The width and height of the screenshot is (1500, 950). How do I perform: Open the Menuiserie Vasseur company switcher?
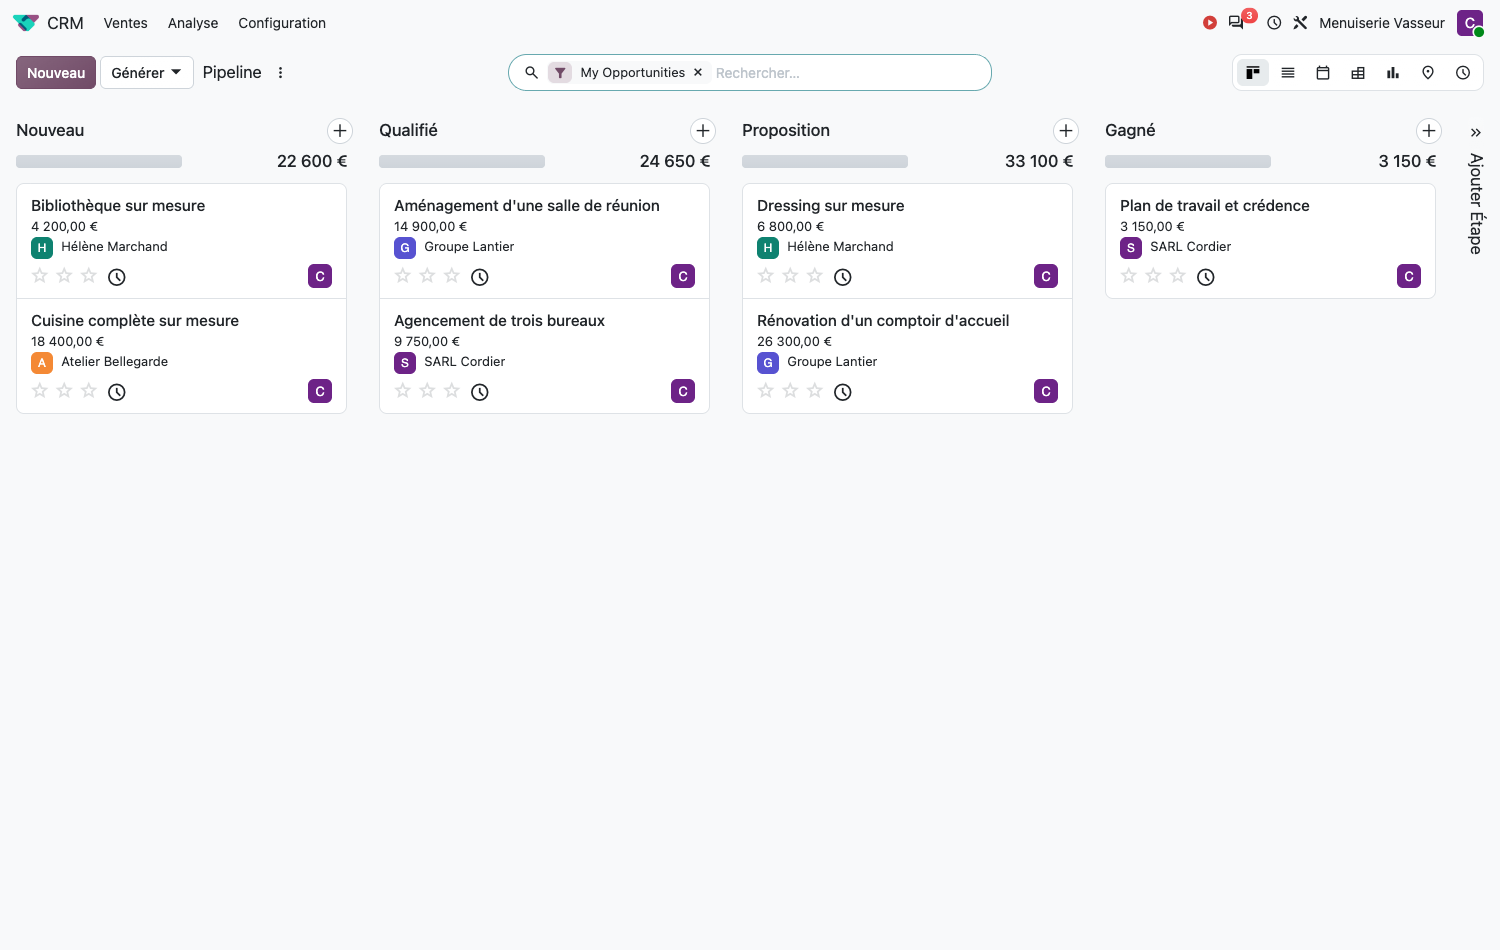point(1382,23)
